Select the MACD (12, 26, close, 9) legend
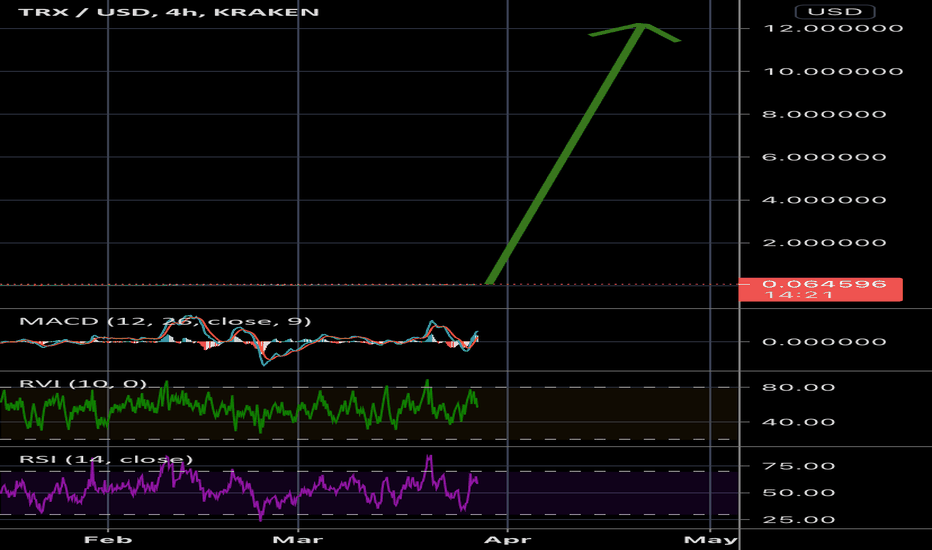The height and width of the screenshot is (550, 932). (165, 321)
